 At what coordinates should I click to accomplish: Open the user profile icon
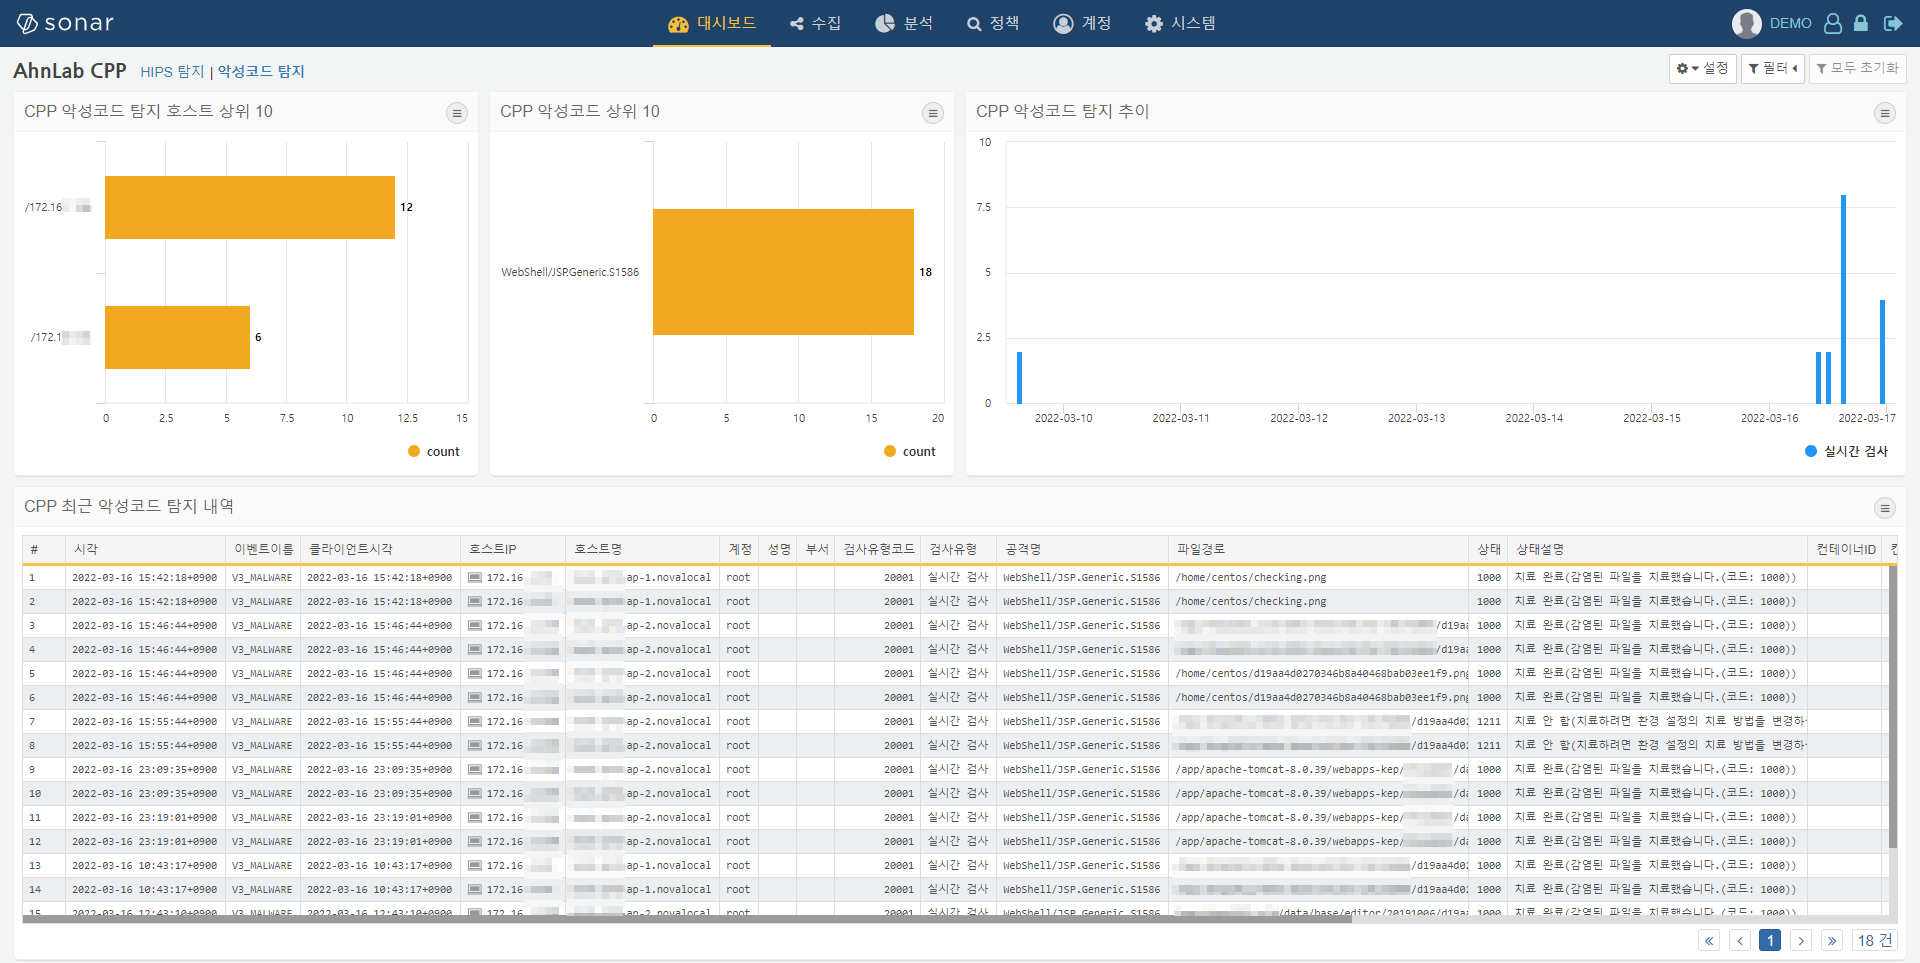[x=1832, y=23]
